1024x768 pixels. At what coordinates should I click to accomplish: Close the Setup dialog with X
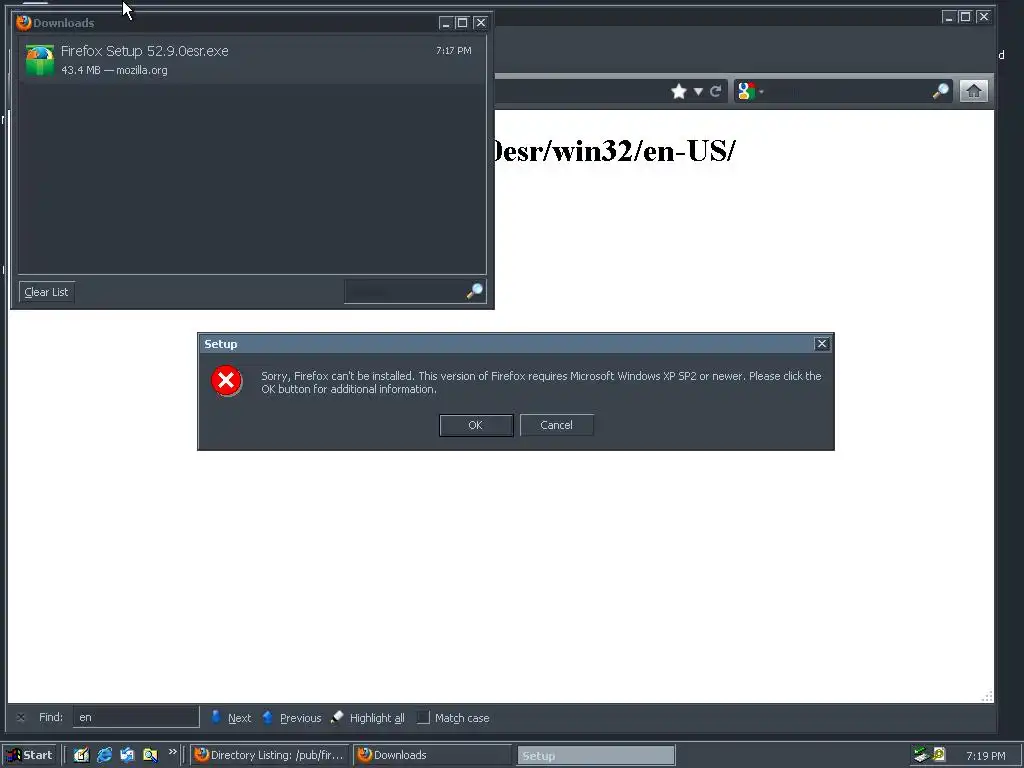[822, 344]
